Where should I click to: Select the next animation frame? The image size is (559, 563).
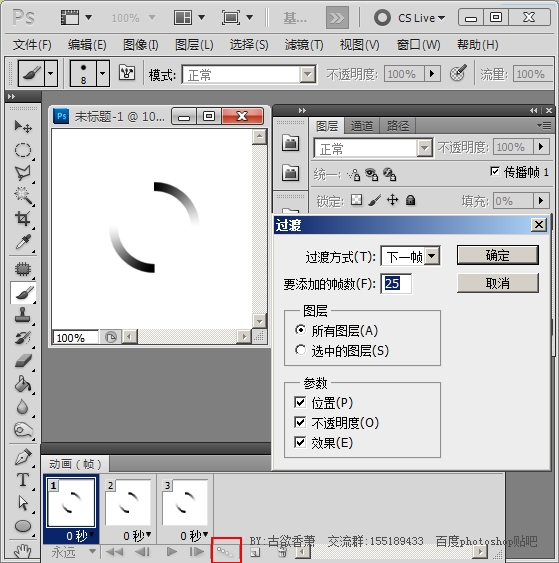(x=196, y=552)
